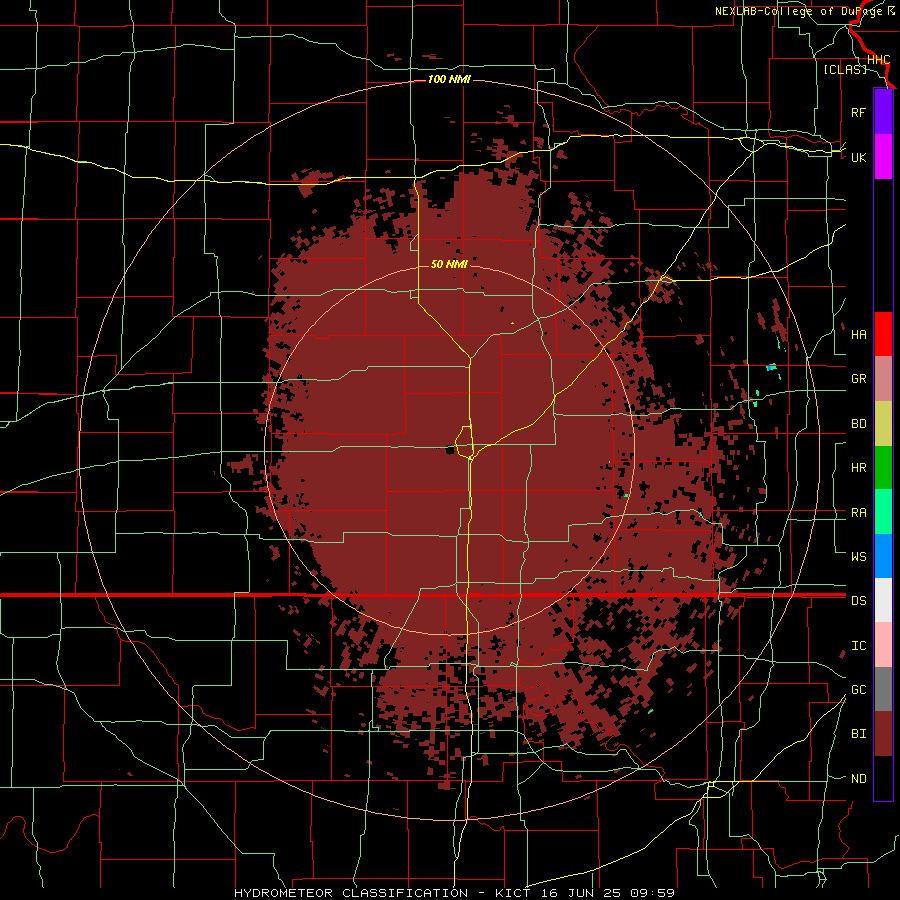This screenshot has width=900, height=900.
Task: Click the ND legend label
Action: 859,778
